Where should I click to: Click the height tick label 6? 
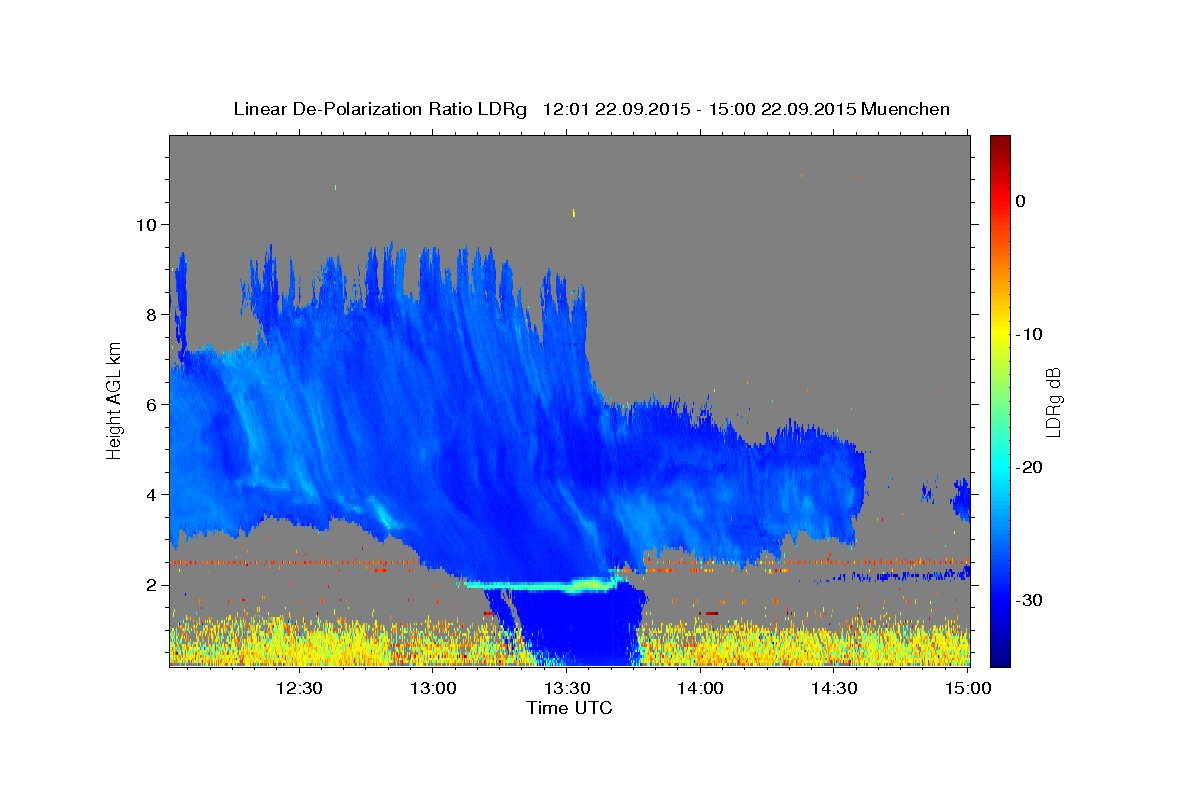pyautogui.click(x=152, y=404)
